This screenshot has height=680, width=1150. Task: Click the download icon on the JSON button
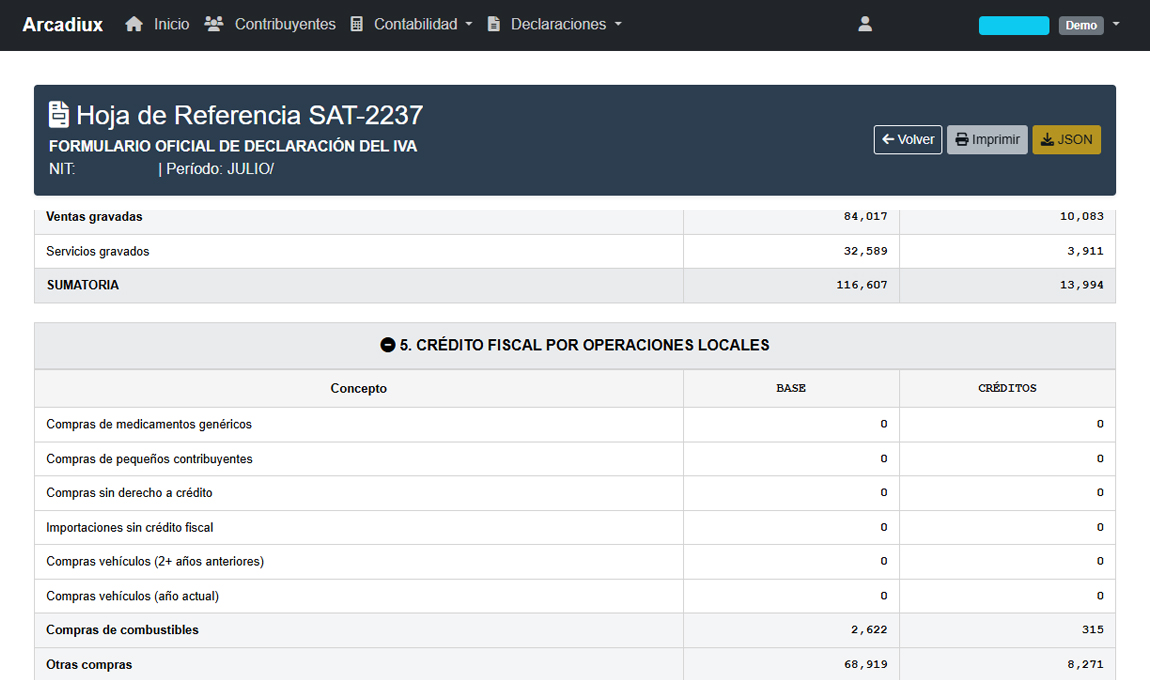(1048, 139)
